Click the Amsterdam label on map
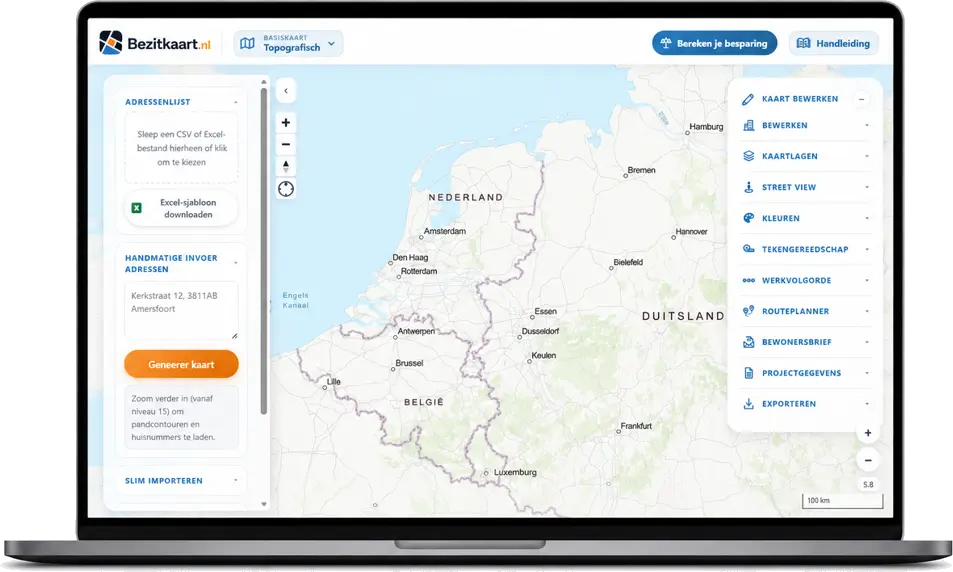 (445, 231)
